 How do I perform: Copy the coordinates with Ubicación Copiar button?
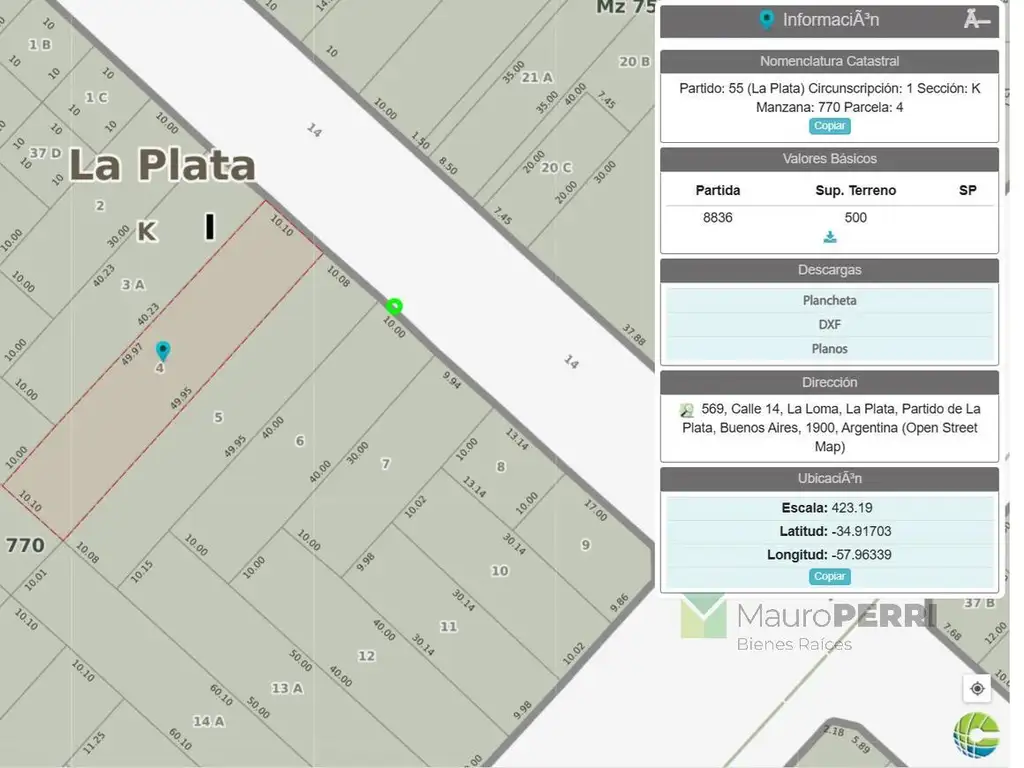click(x=829, y=576)
